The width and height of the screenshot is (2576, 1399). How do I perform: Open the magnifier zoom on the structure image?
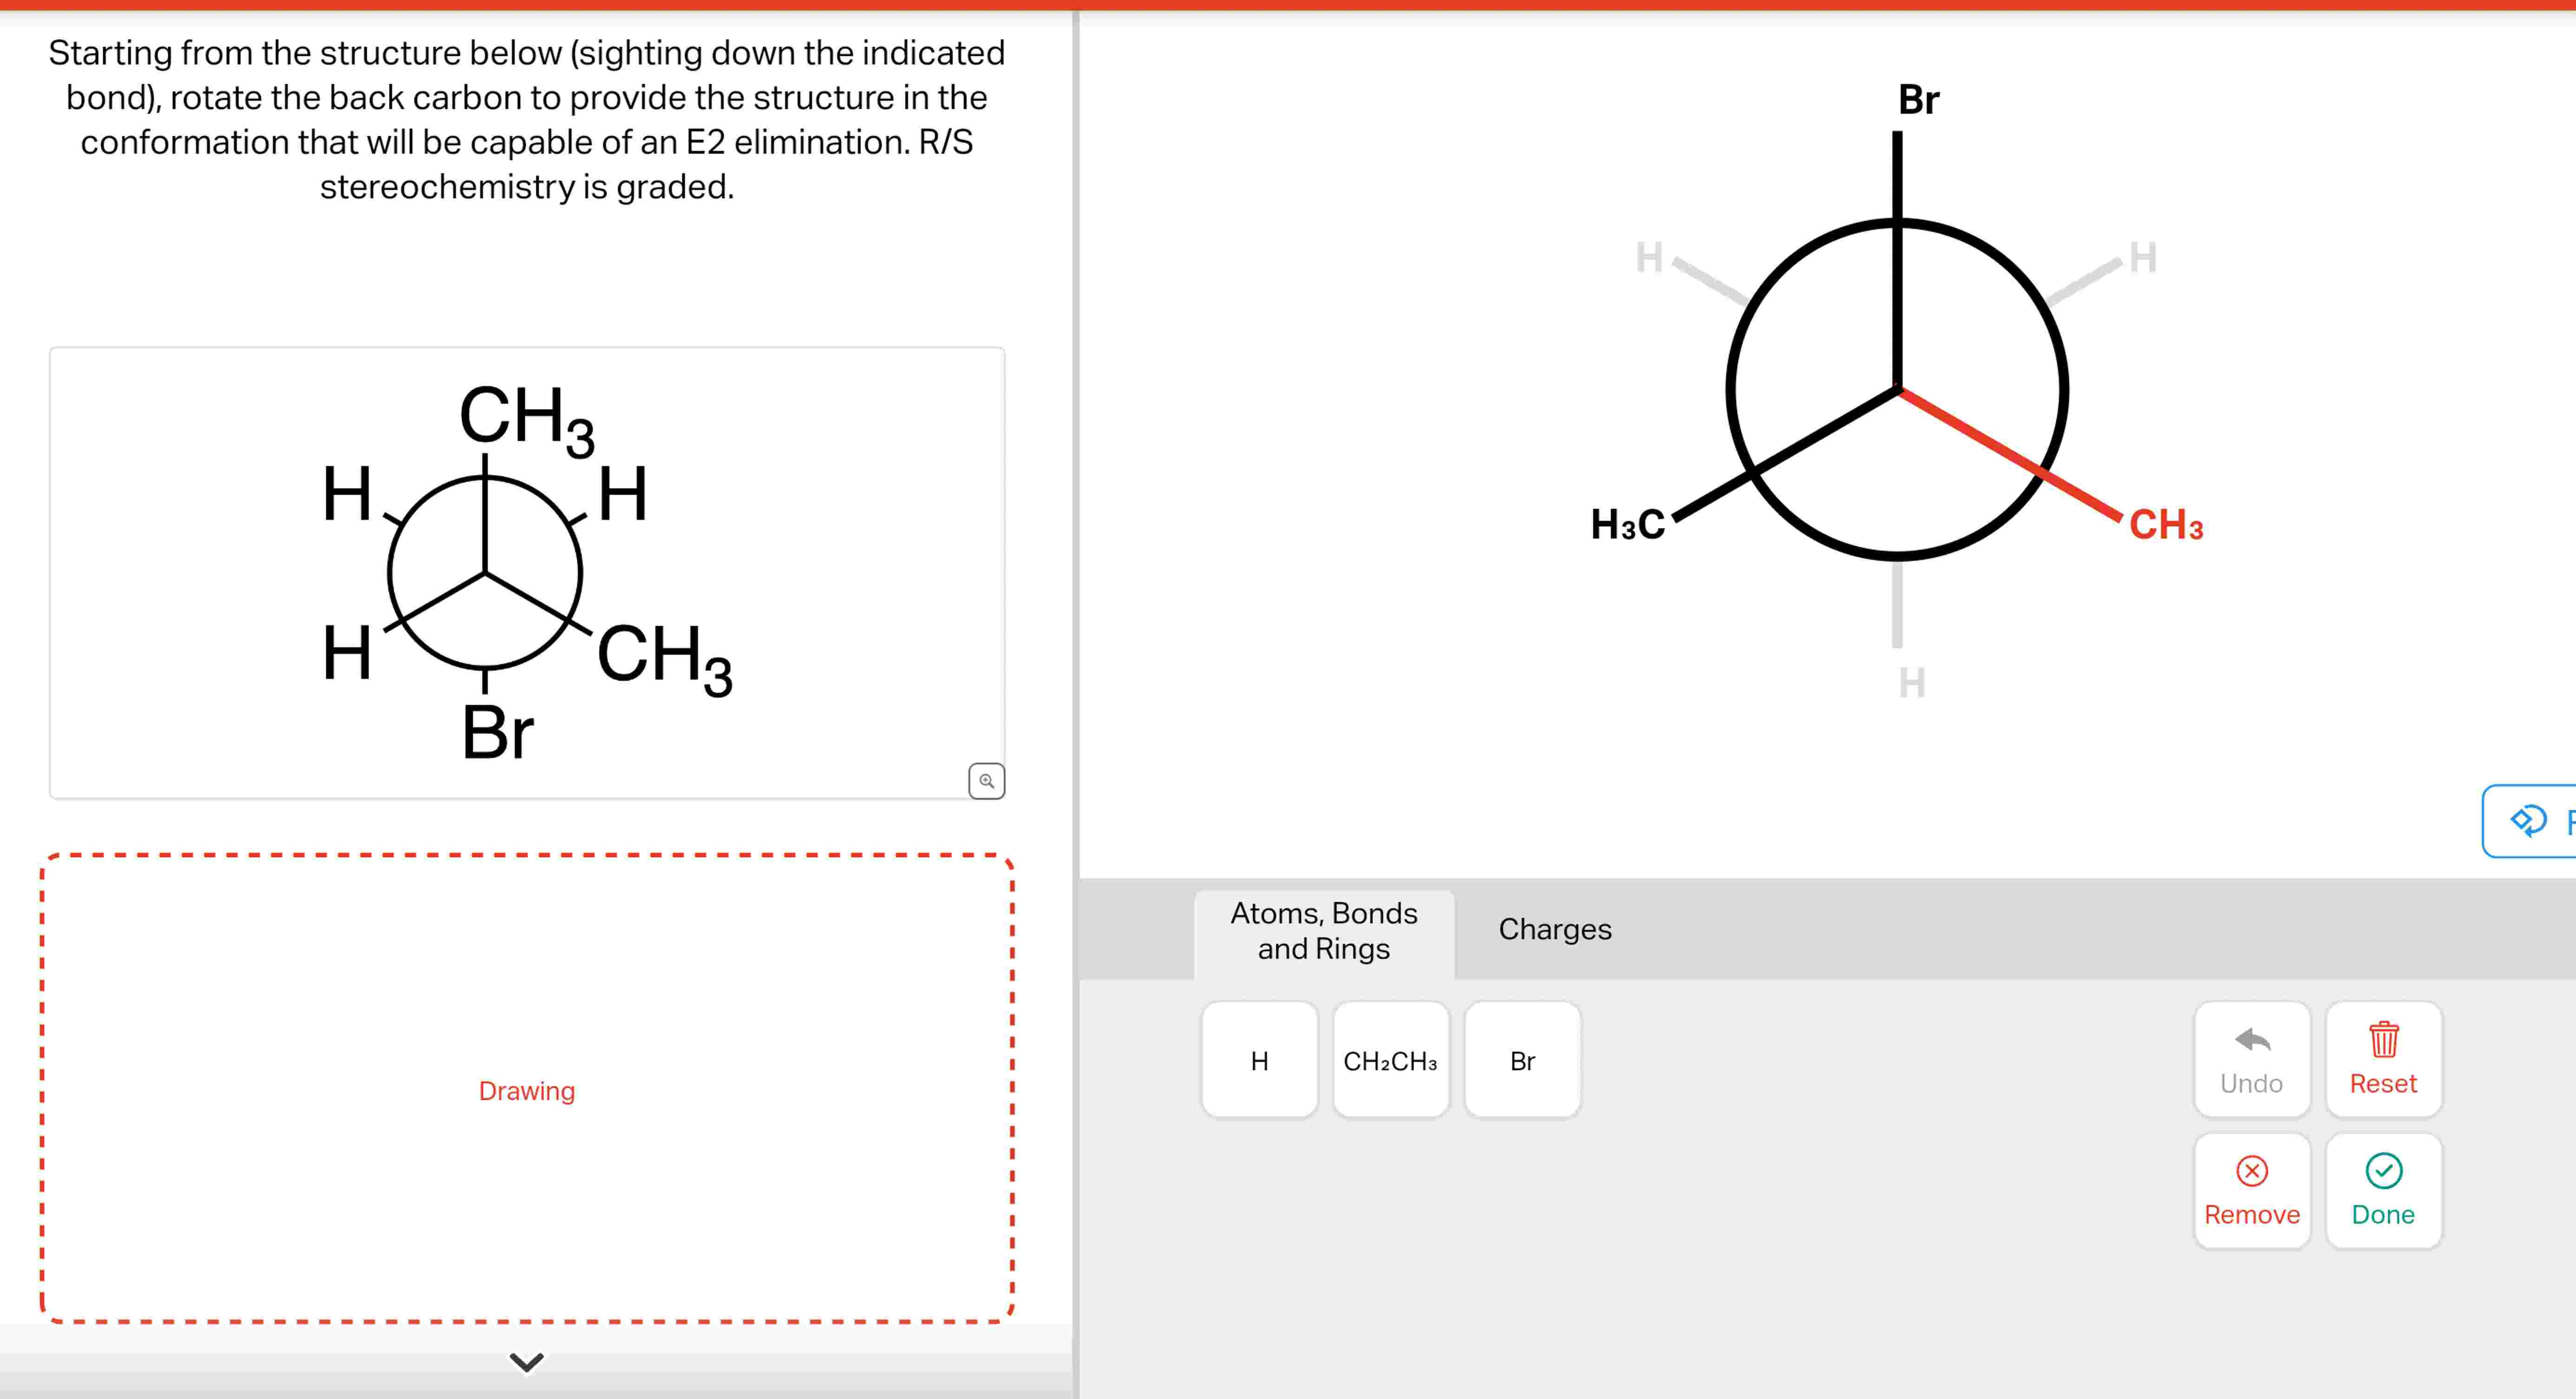[986, 780]
